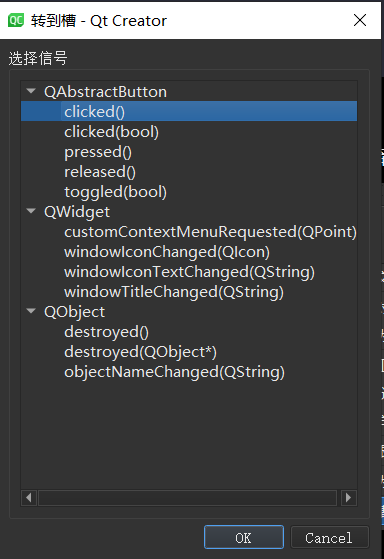Pick the released() signal
Screen dimensions: 384x559
[x=100, y=172]
